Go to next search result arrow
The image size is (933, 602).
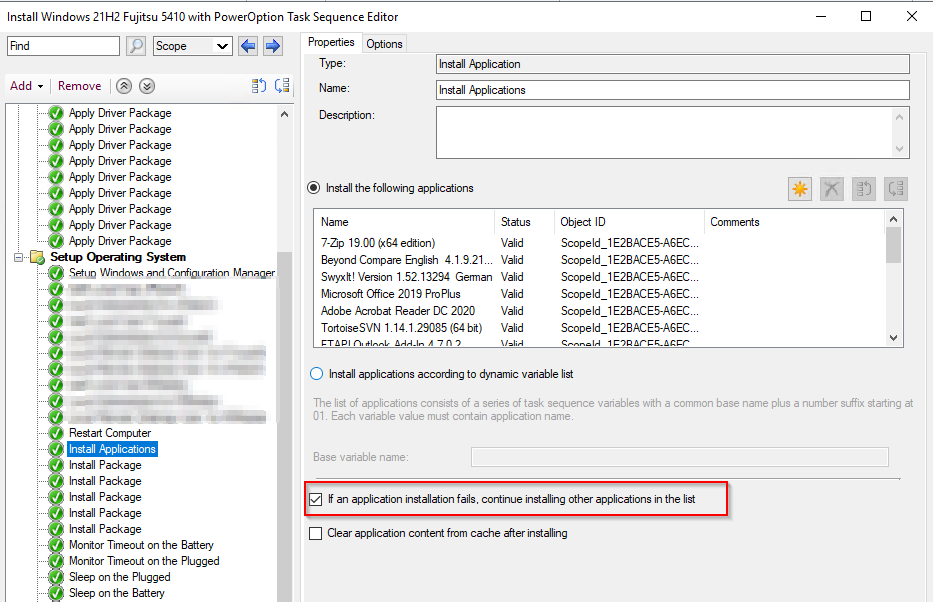coord(273,46)
